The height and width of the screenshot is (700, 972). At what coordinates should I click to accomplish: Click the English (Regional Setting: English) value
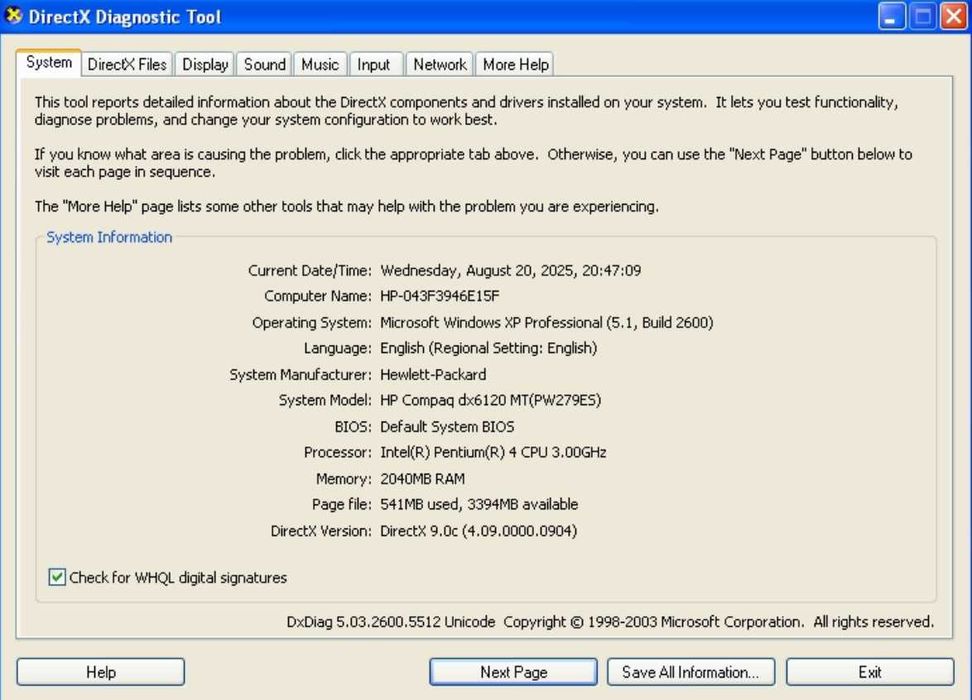(x=488, y=348)
